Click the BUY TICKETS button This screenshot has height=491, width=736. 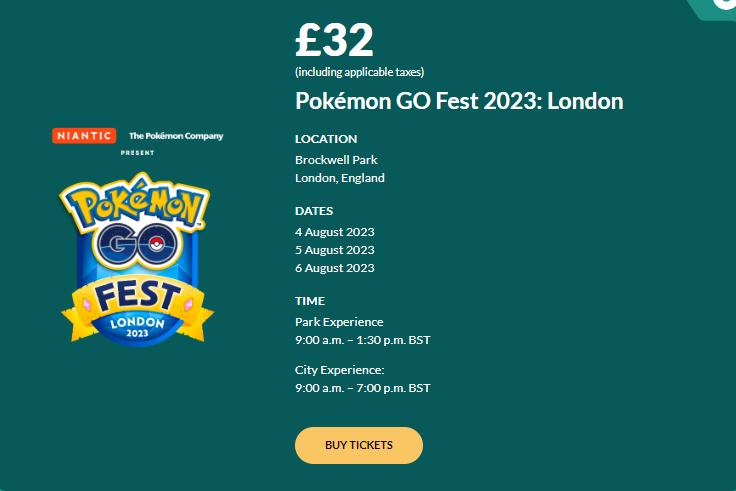pos(358,445)
